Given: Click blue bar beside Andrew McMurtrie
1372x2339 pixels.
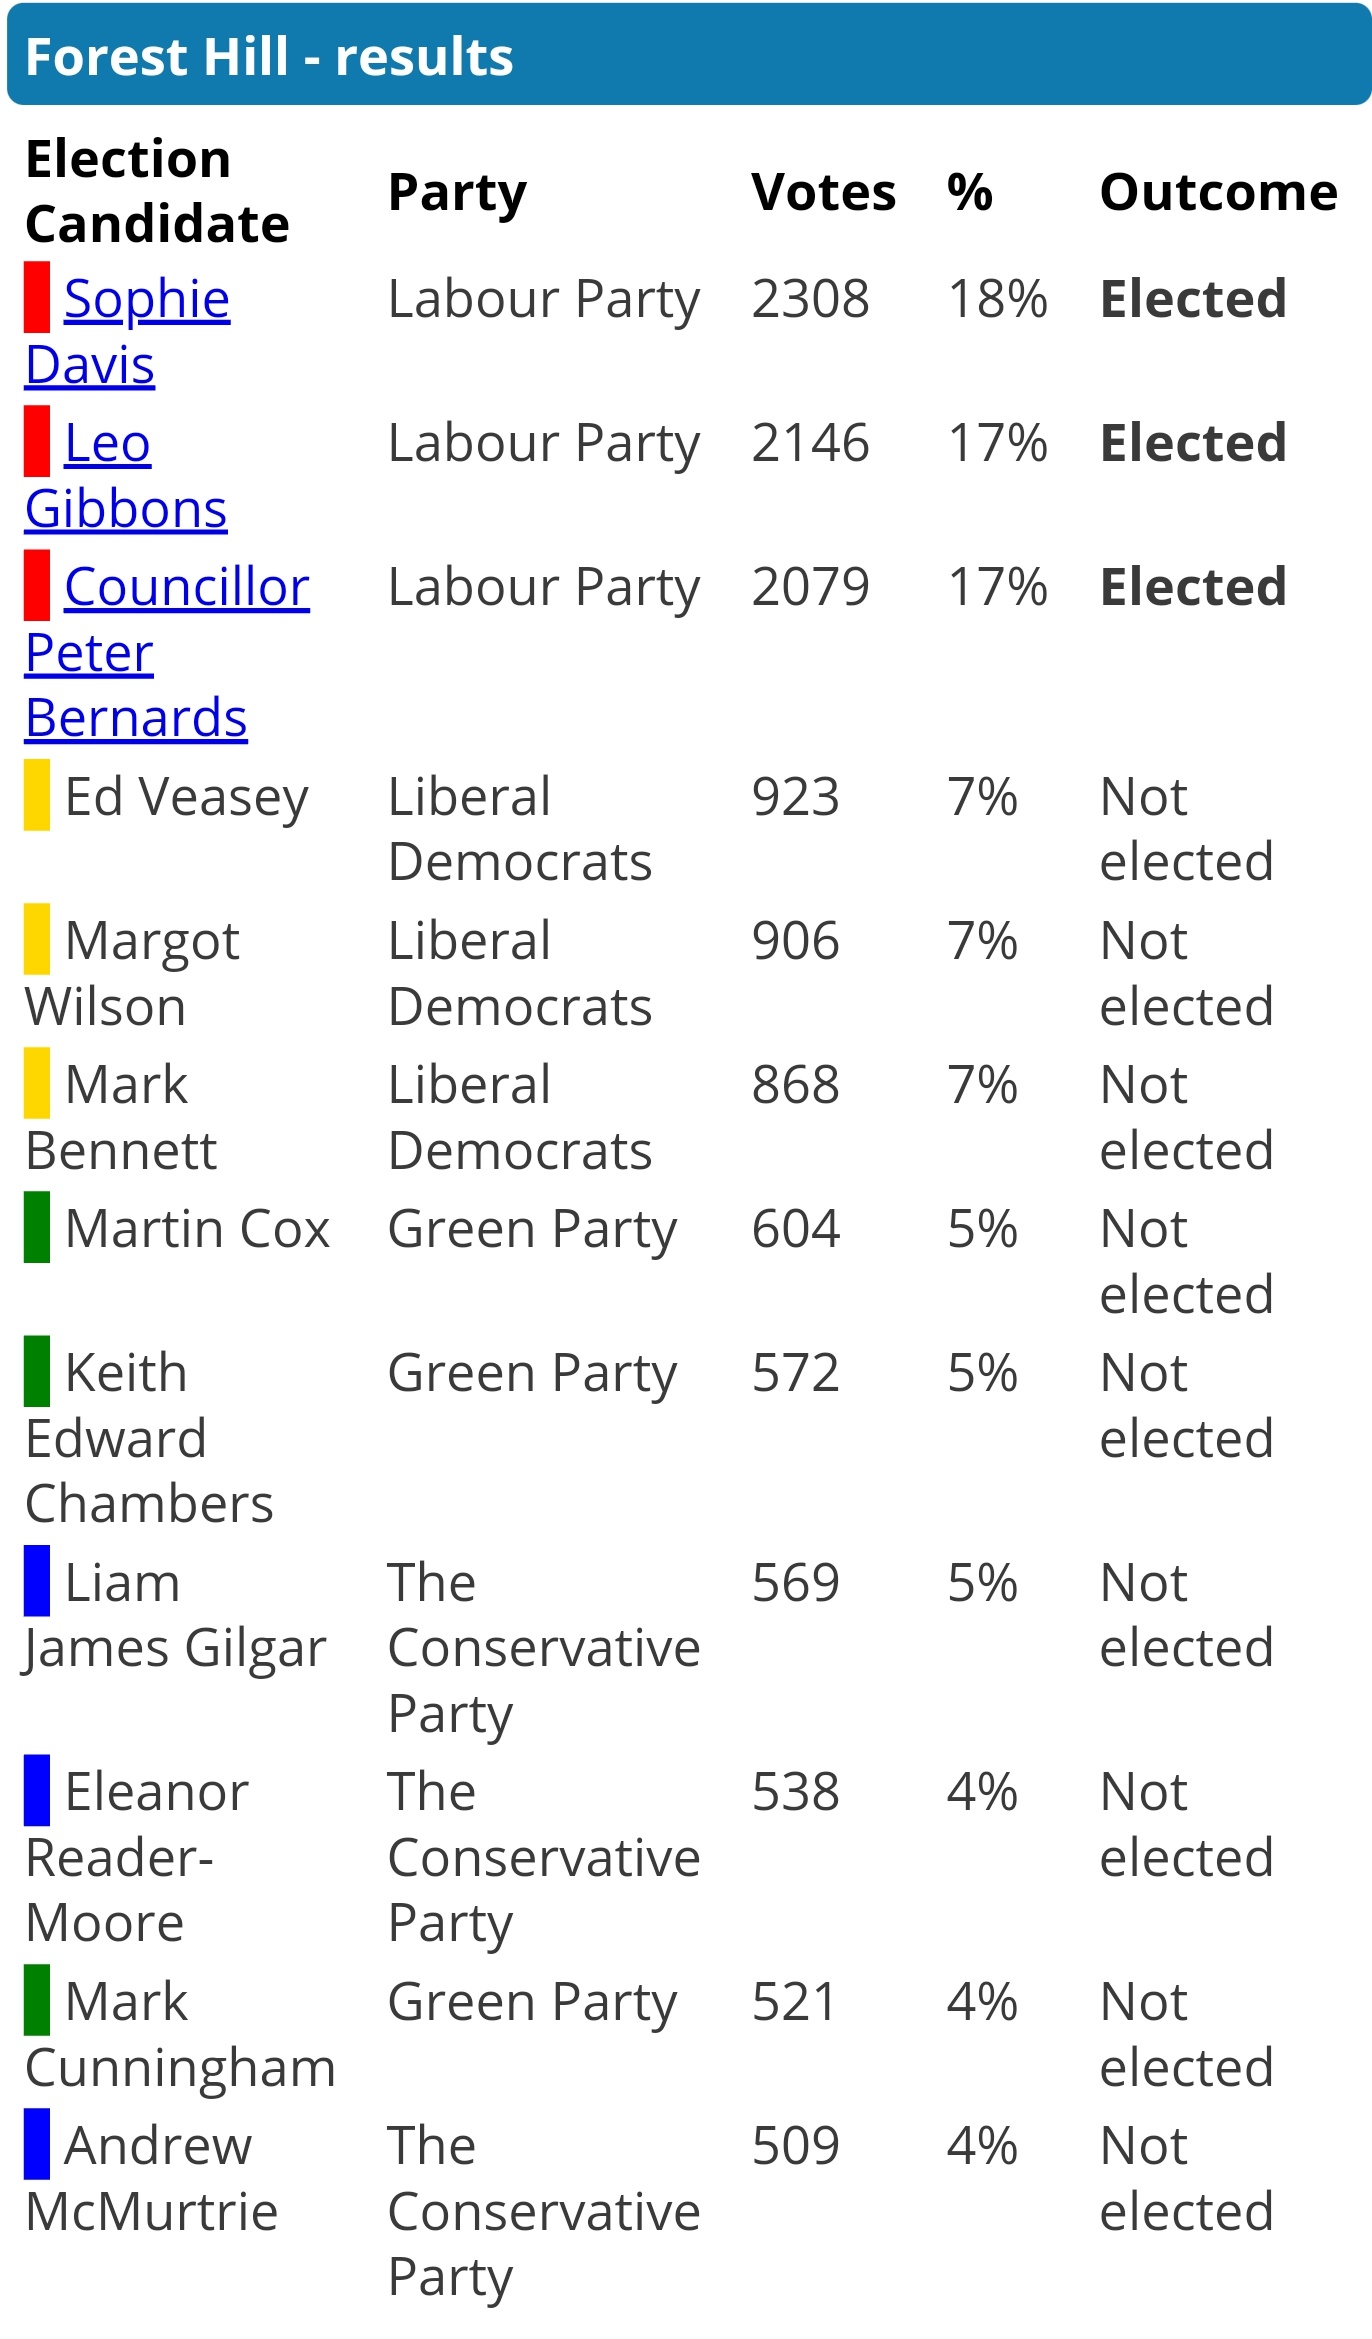Looking at the screenshot, I should [x=37, y=2144].
